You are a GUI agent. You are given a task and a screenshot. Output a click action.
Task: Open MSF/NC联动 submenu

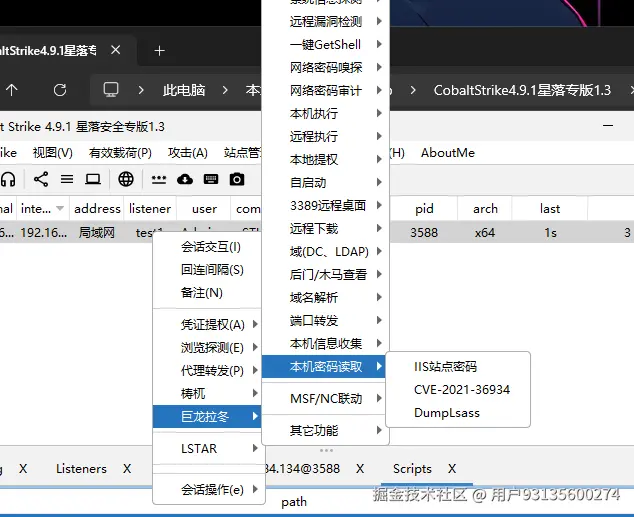(325, 399)
